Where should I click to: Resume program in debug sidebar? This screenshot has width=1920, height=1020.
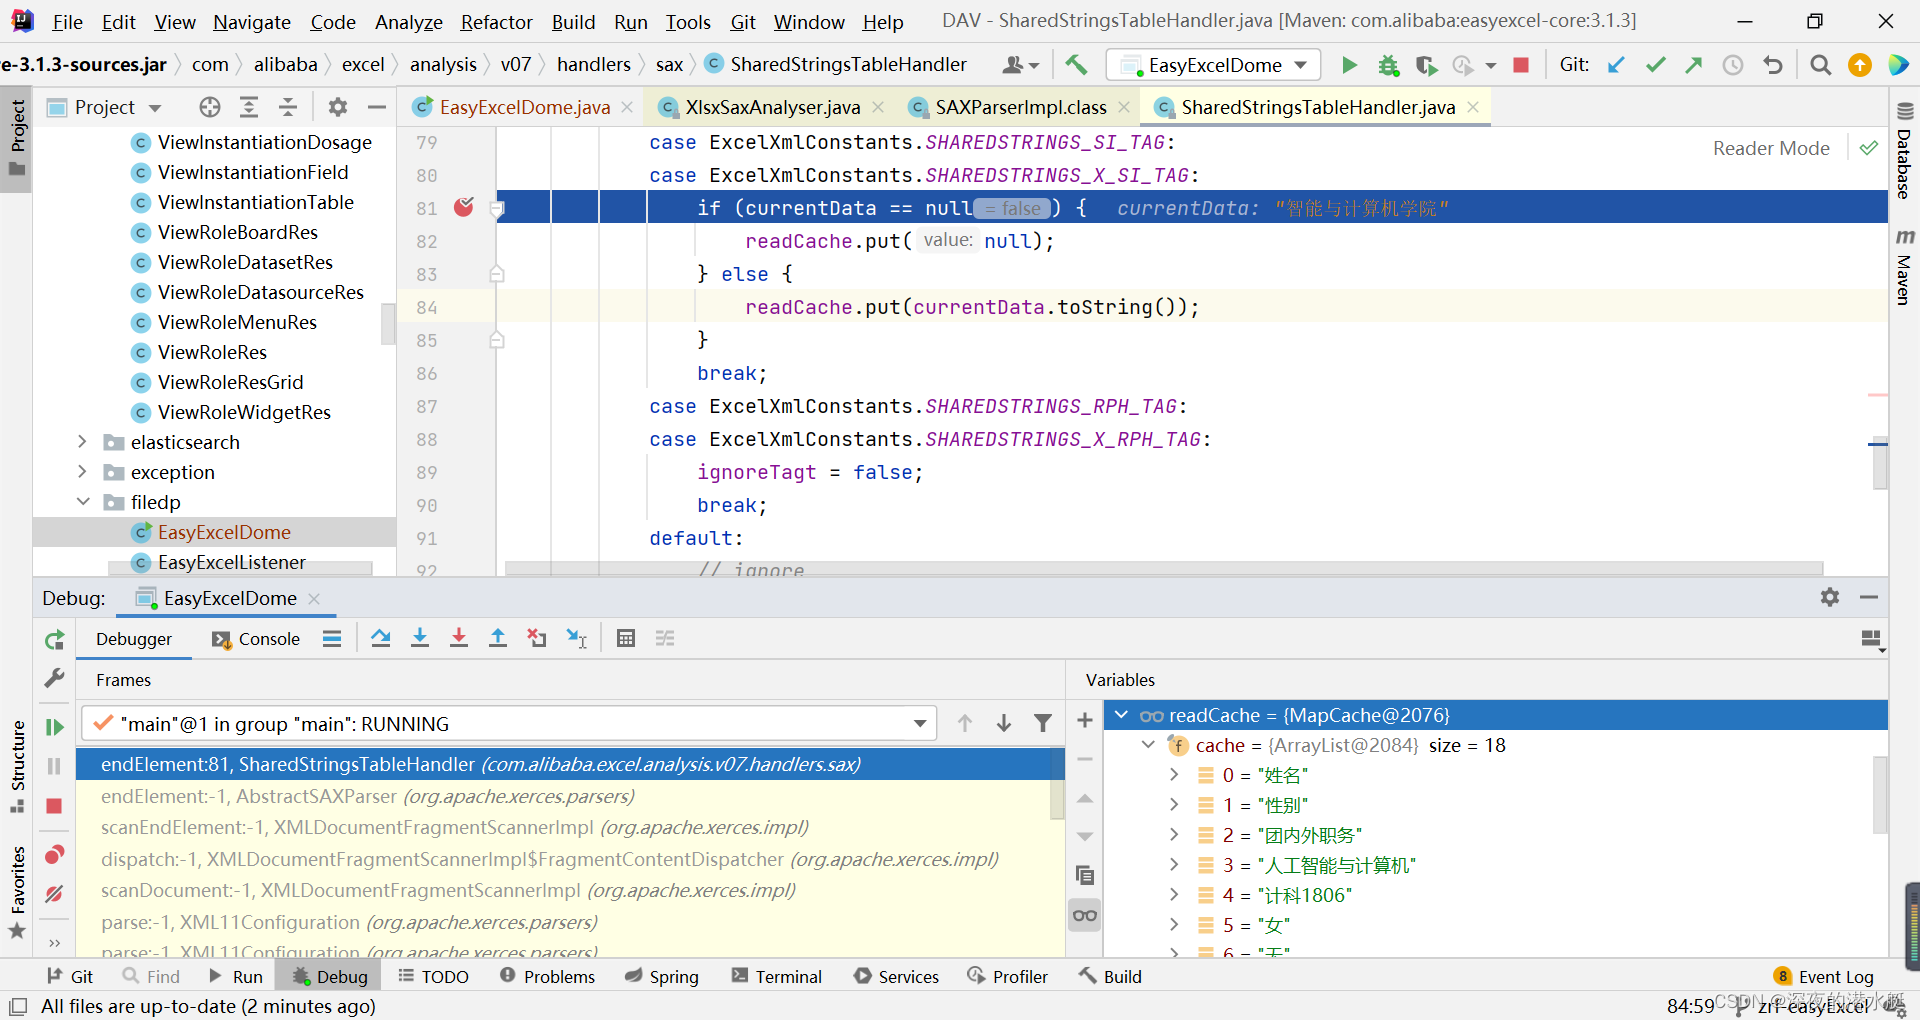pyautogui.click(x=55, y=727)
